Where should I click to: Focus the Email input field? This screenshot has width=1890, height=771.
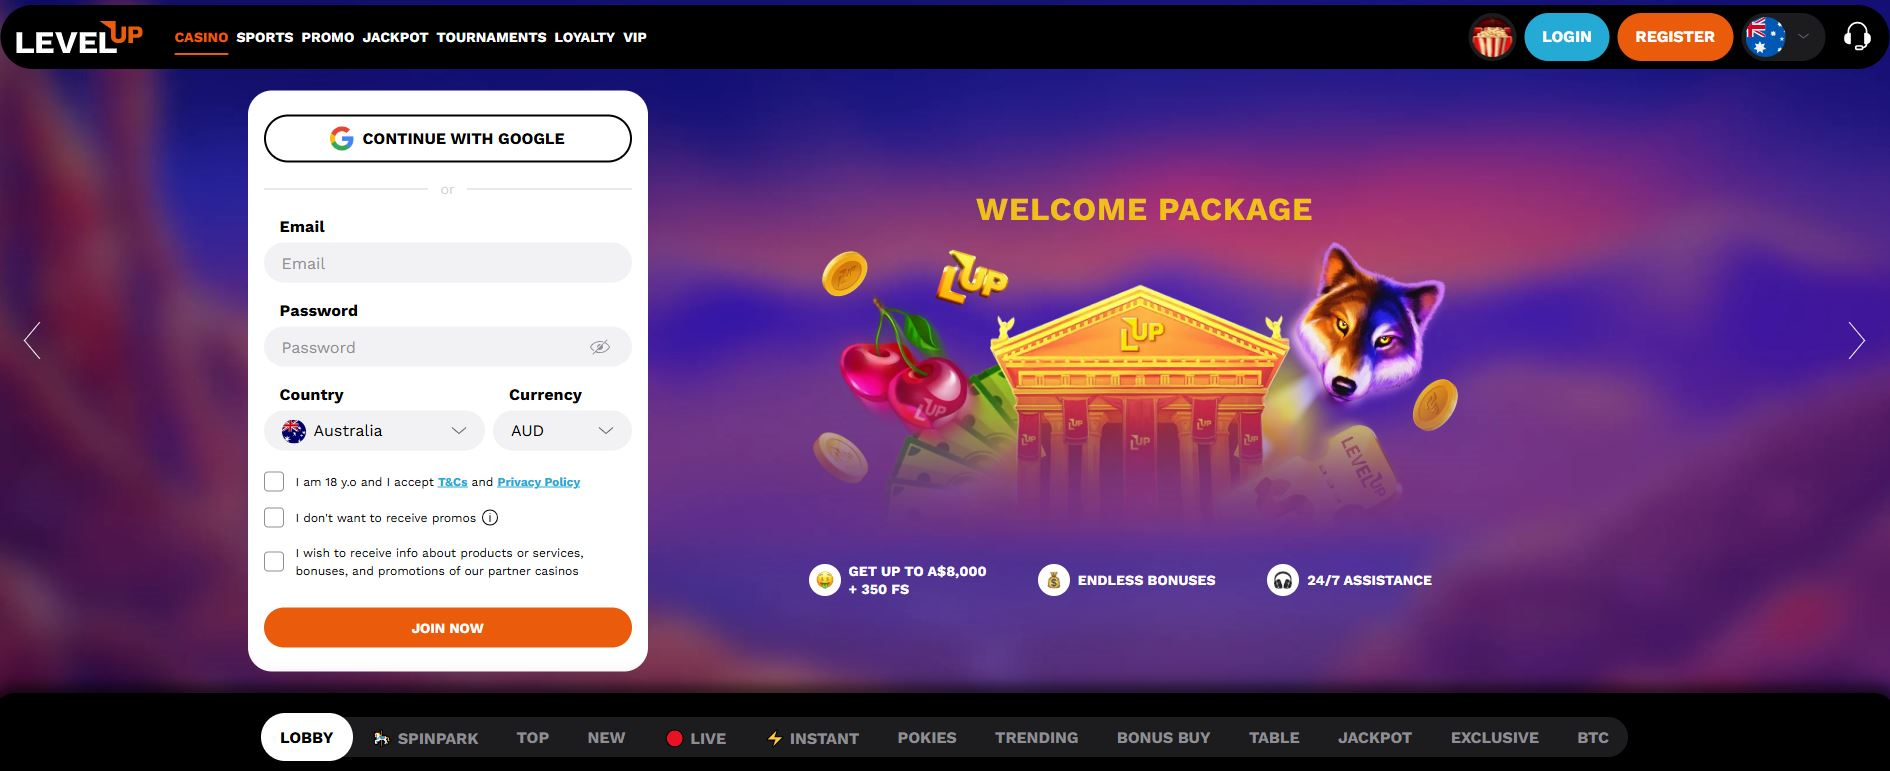pos(448,263)
